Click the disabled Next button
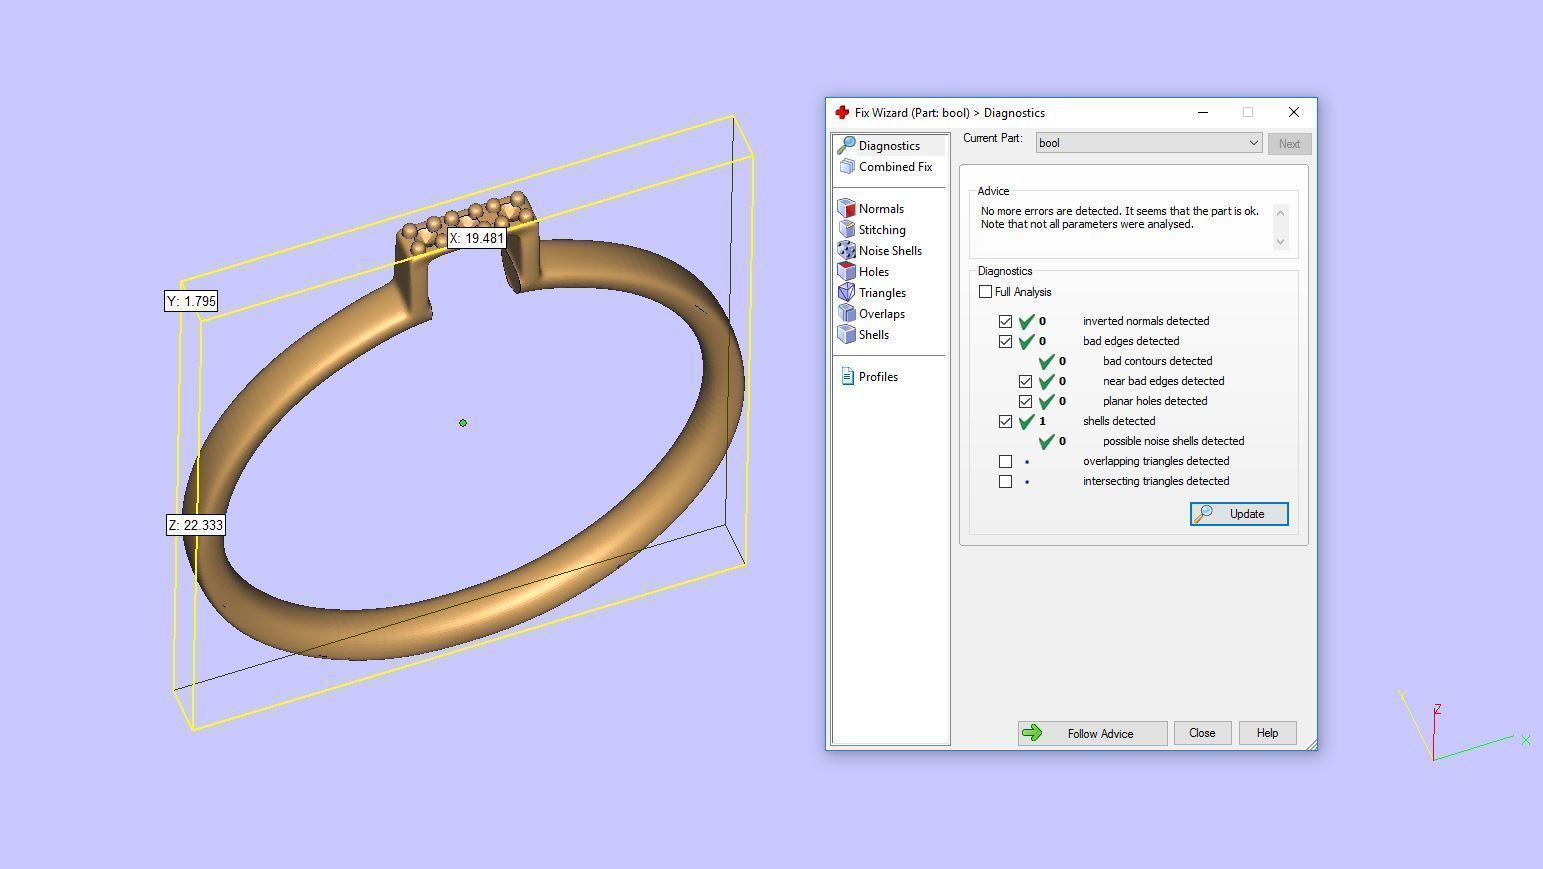The width and height of the screenshot is (1543, 869). tap(1289, 144)
